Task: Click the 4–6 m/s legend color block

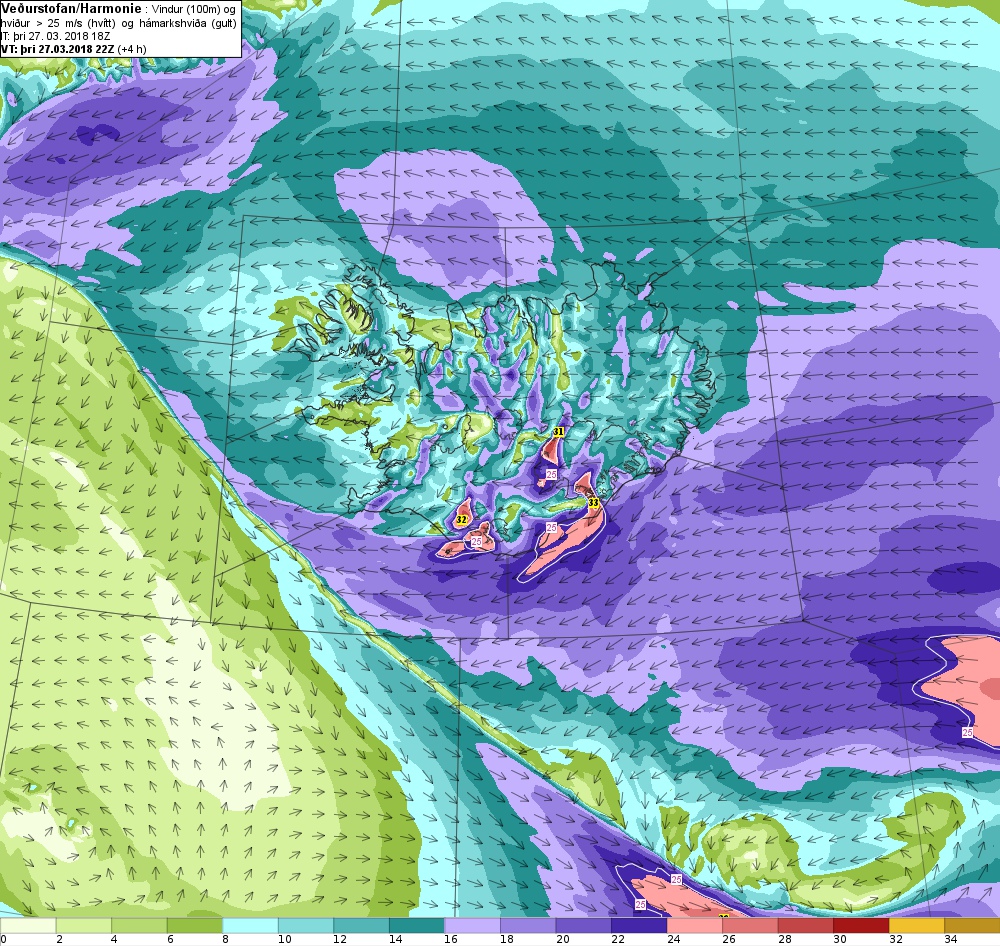Action: tap(139, 925)
